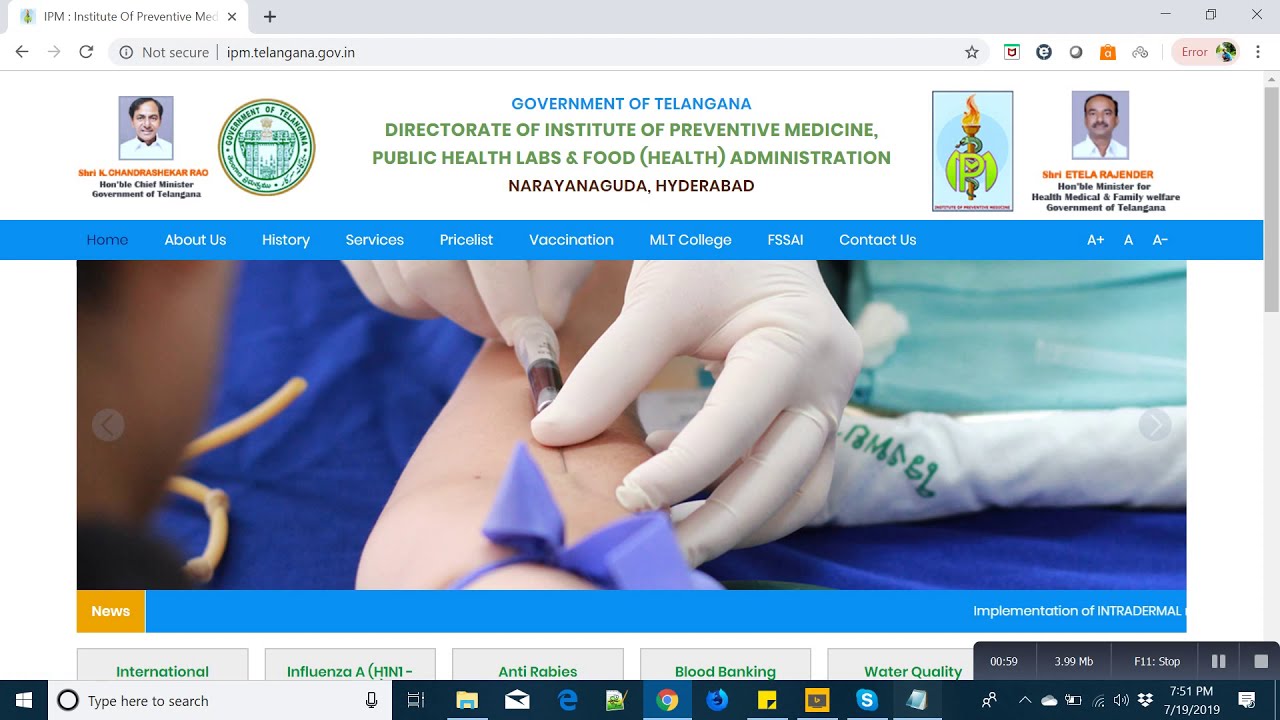Stop the screen recording square button
The height and width of the screenshot is (720, 1280).
point(1260,661)
